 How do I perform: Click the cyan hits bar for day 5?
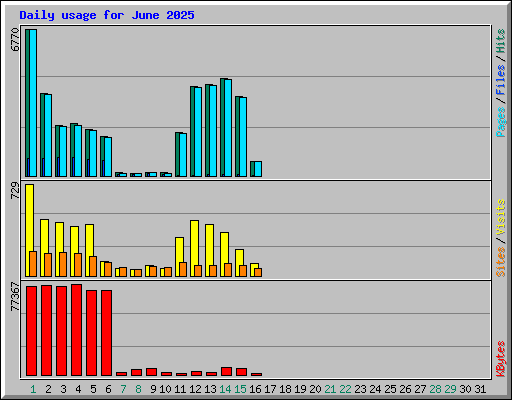pos(93,153)
